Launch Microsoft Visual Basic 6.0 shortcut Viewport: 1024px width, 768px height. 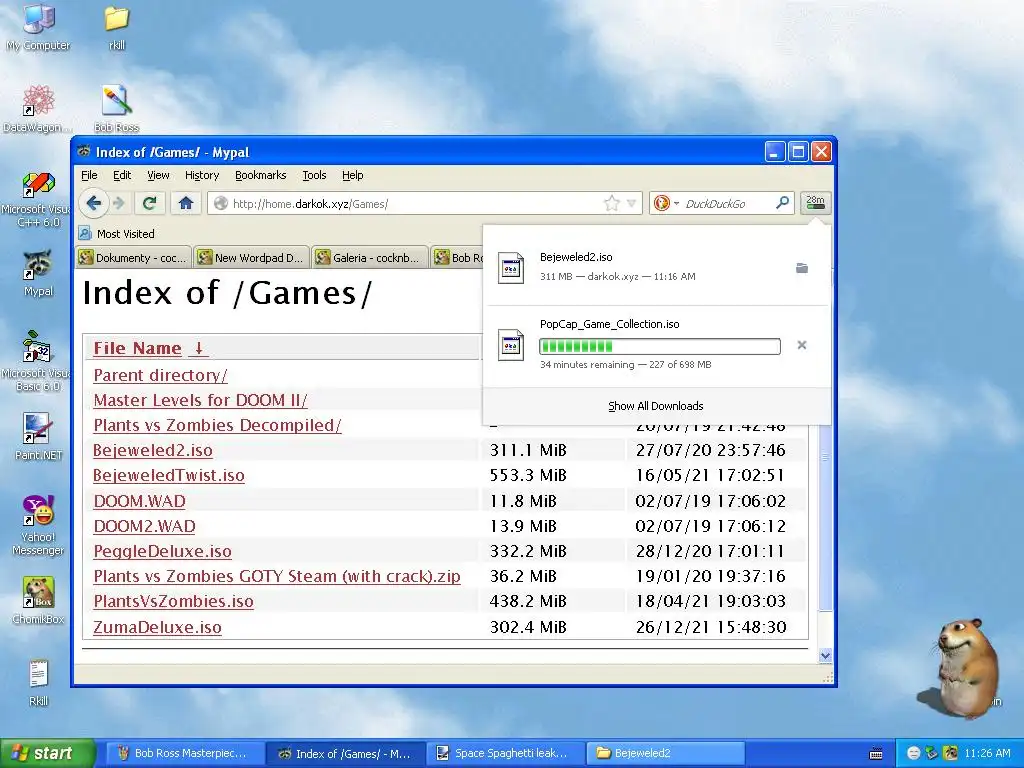click(x=38, y=361)
